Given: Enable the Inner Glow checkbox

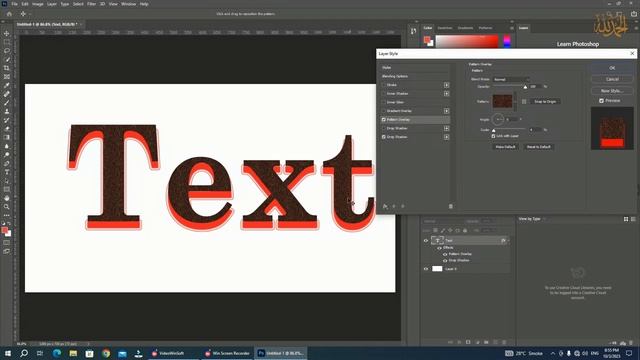Looking at the screenshot, I should 384,102.
